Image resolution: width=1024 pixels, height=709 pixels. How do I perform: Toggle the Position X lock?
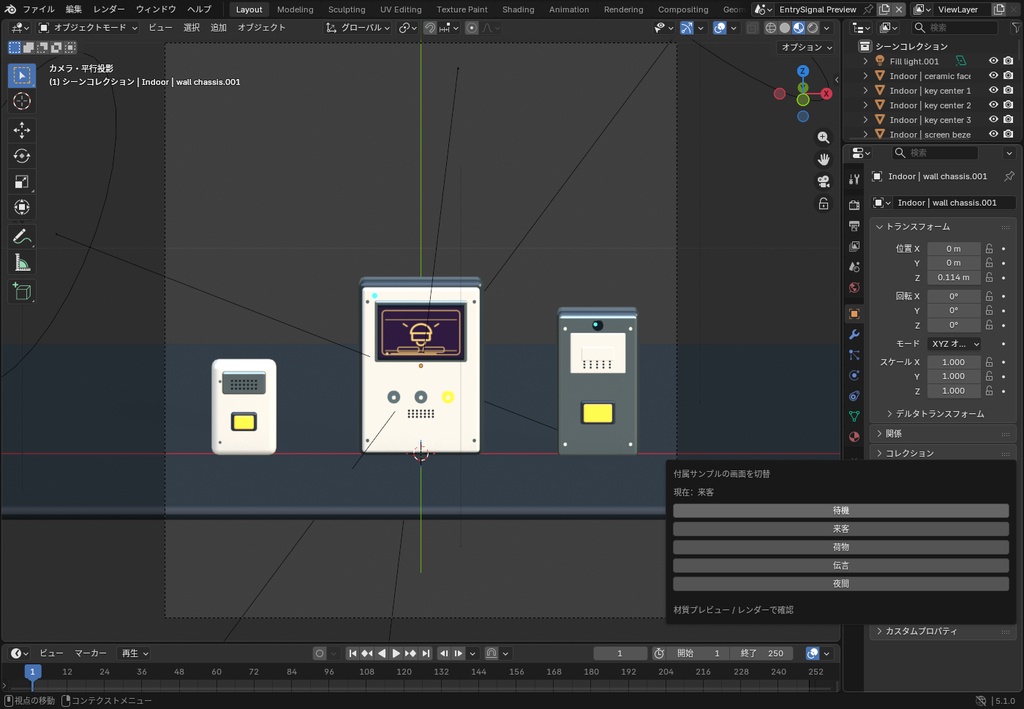coord(989,249)
